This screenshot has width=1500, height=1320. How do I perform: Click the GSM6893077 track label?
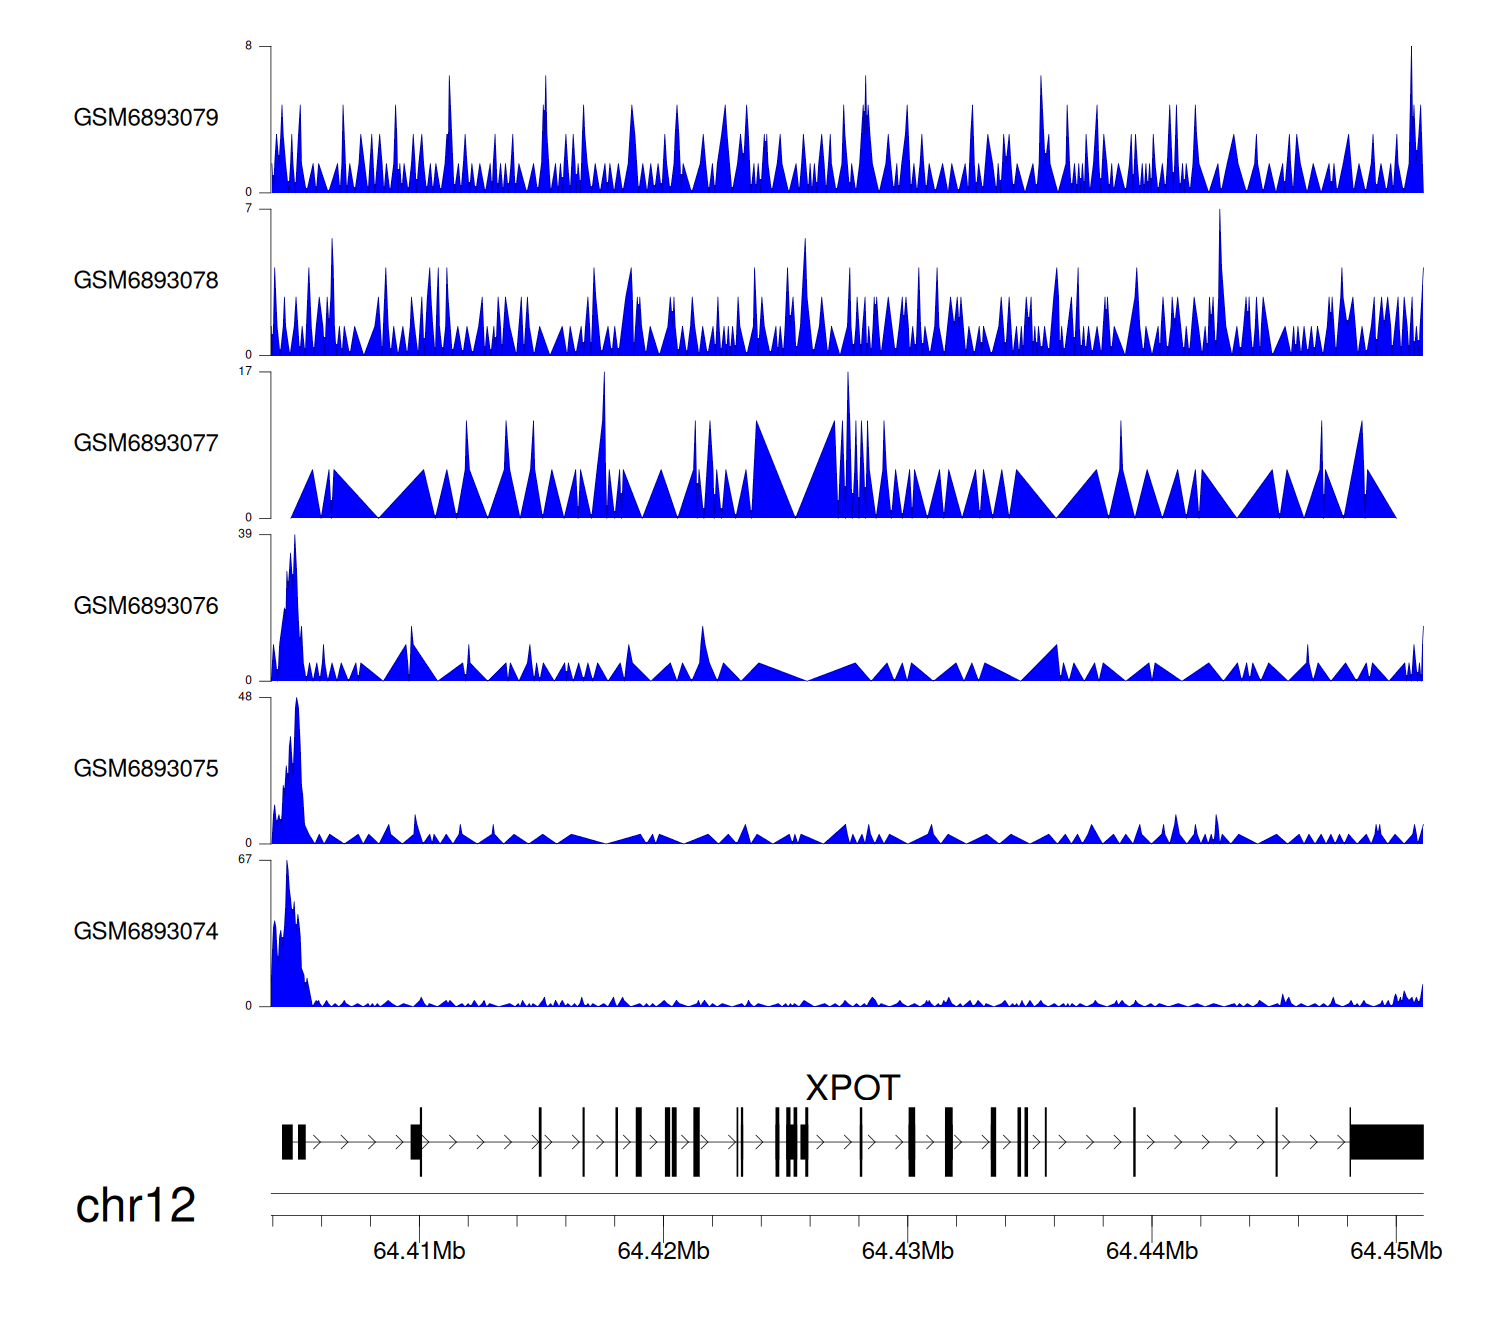pos(146,443)
